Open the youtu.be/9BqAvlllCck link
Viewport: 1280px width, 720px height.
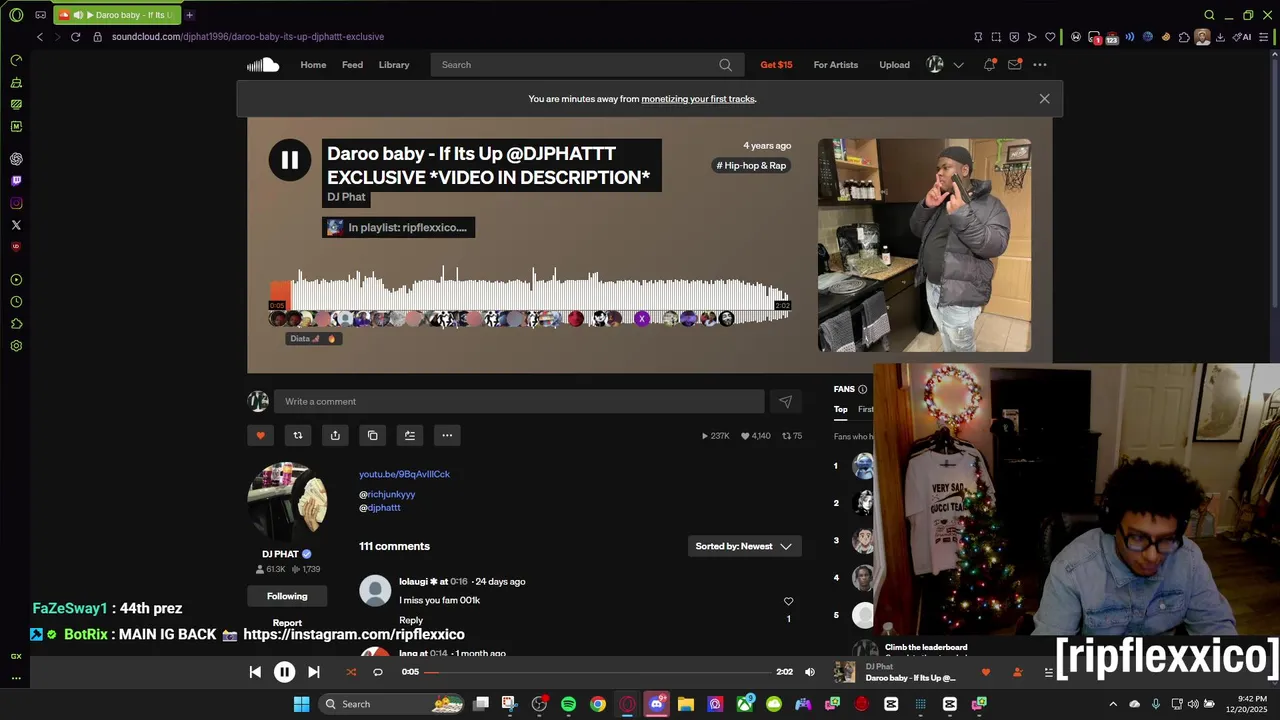coord(404,474)
